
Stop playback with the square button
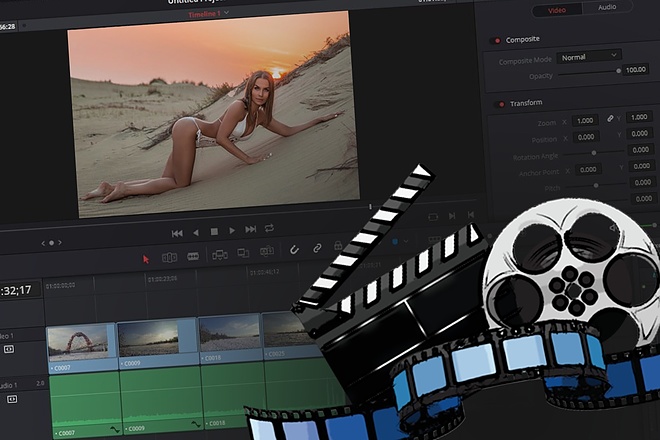pos(214,232)
